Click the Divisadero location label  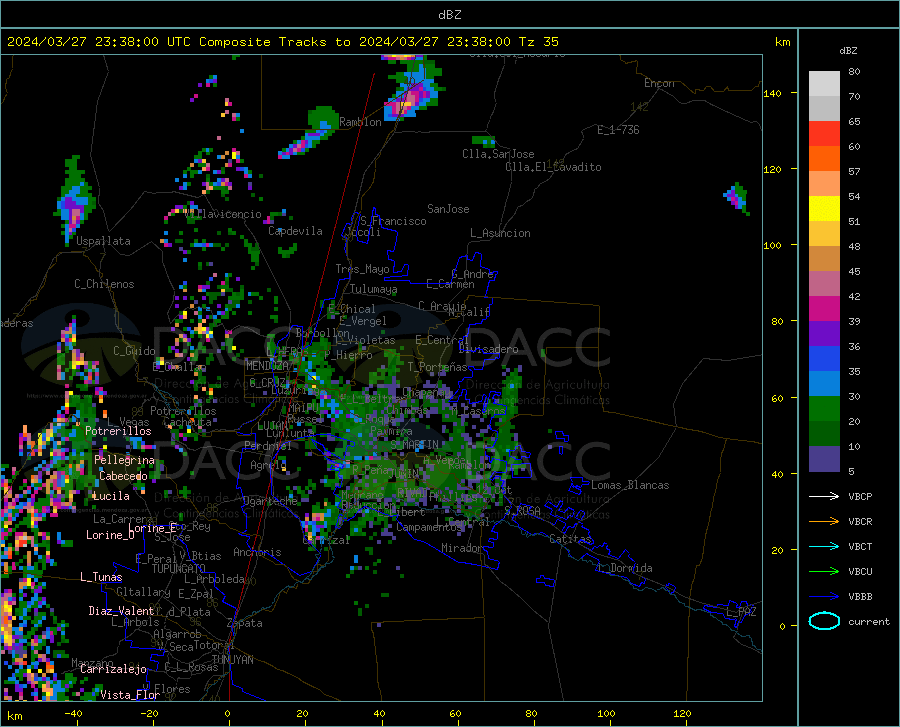(488, 349)
